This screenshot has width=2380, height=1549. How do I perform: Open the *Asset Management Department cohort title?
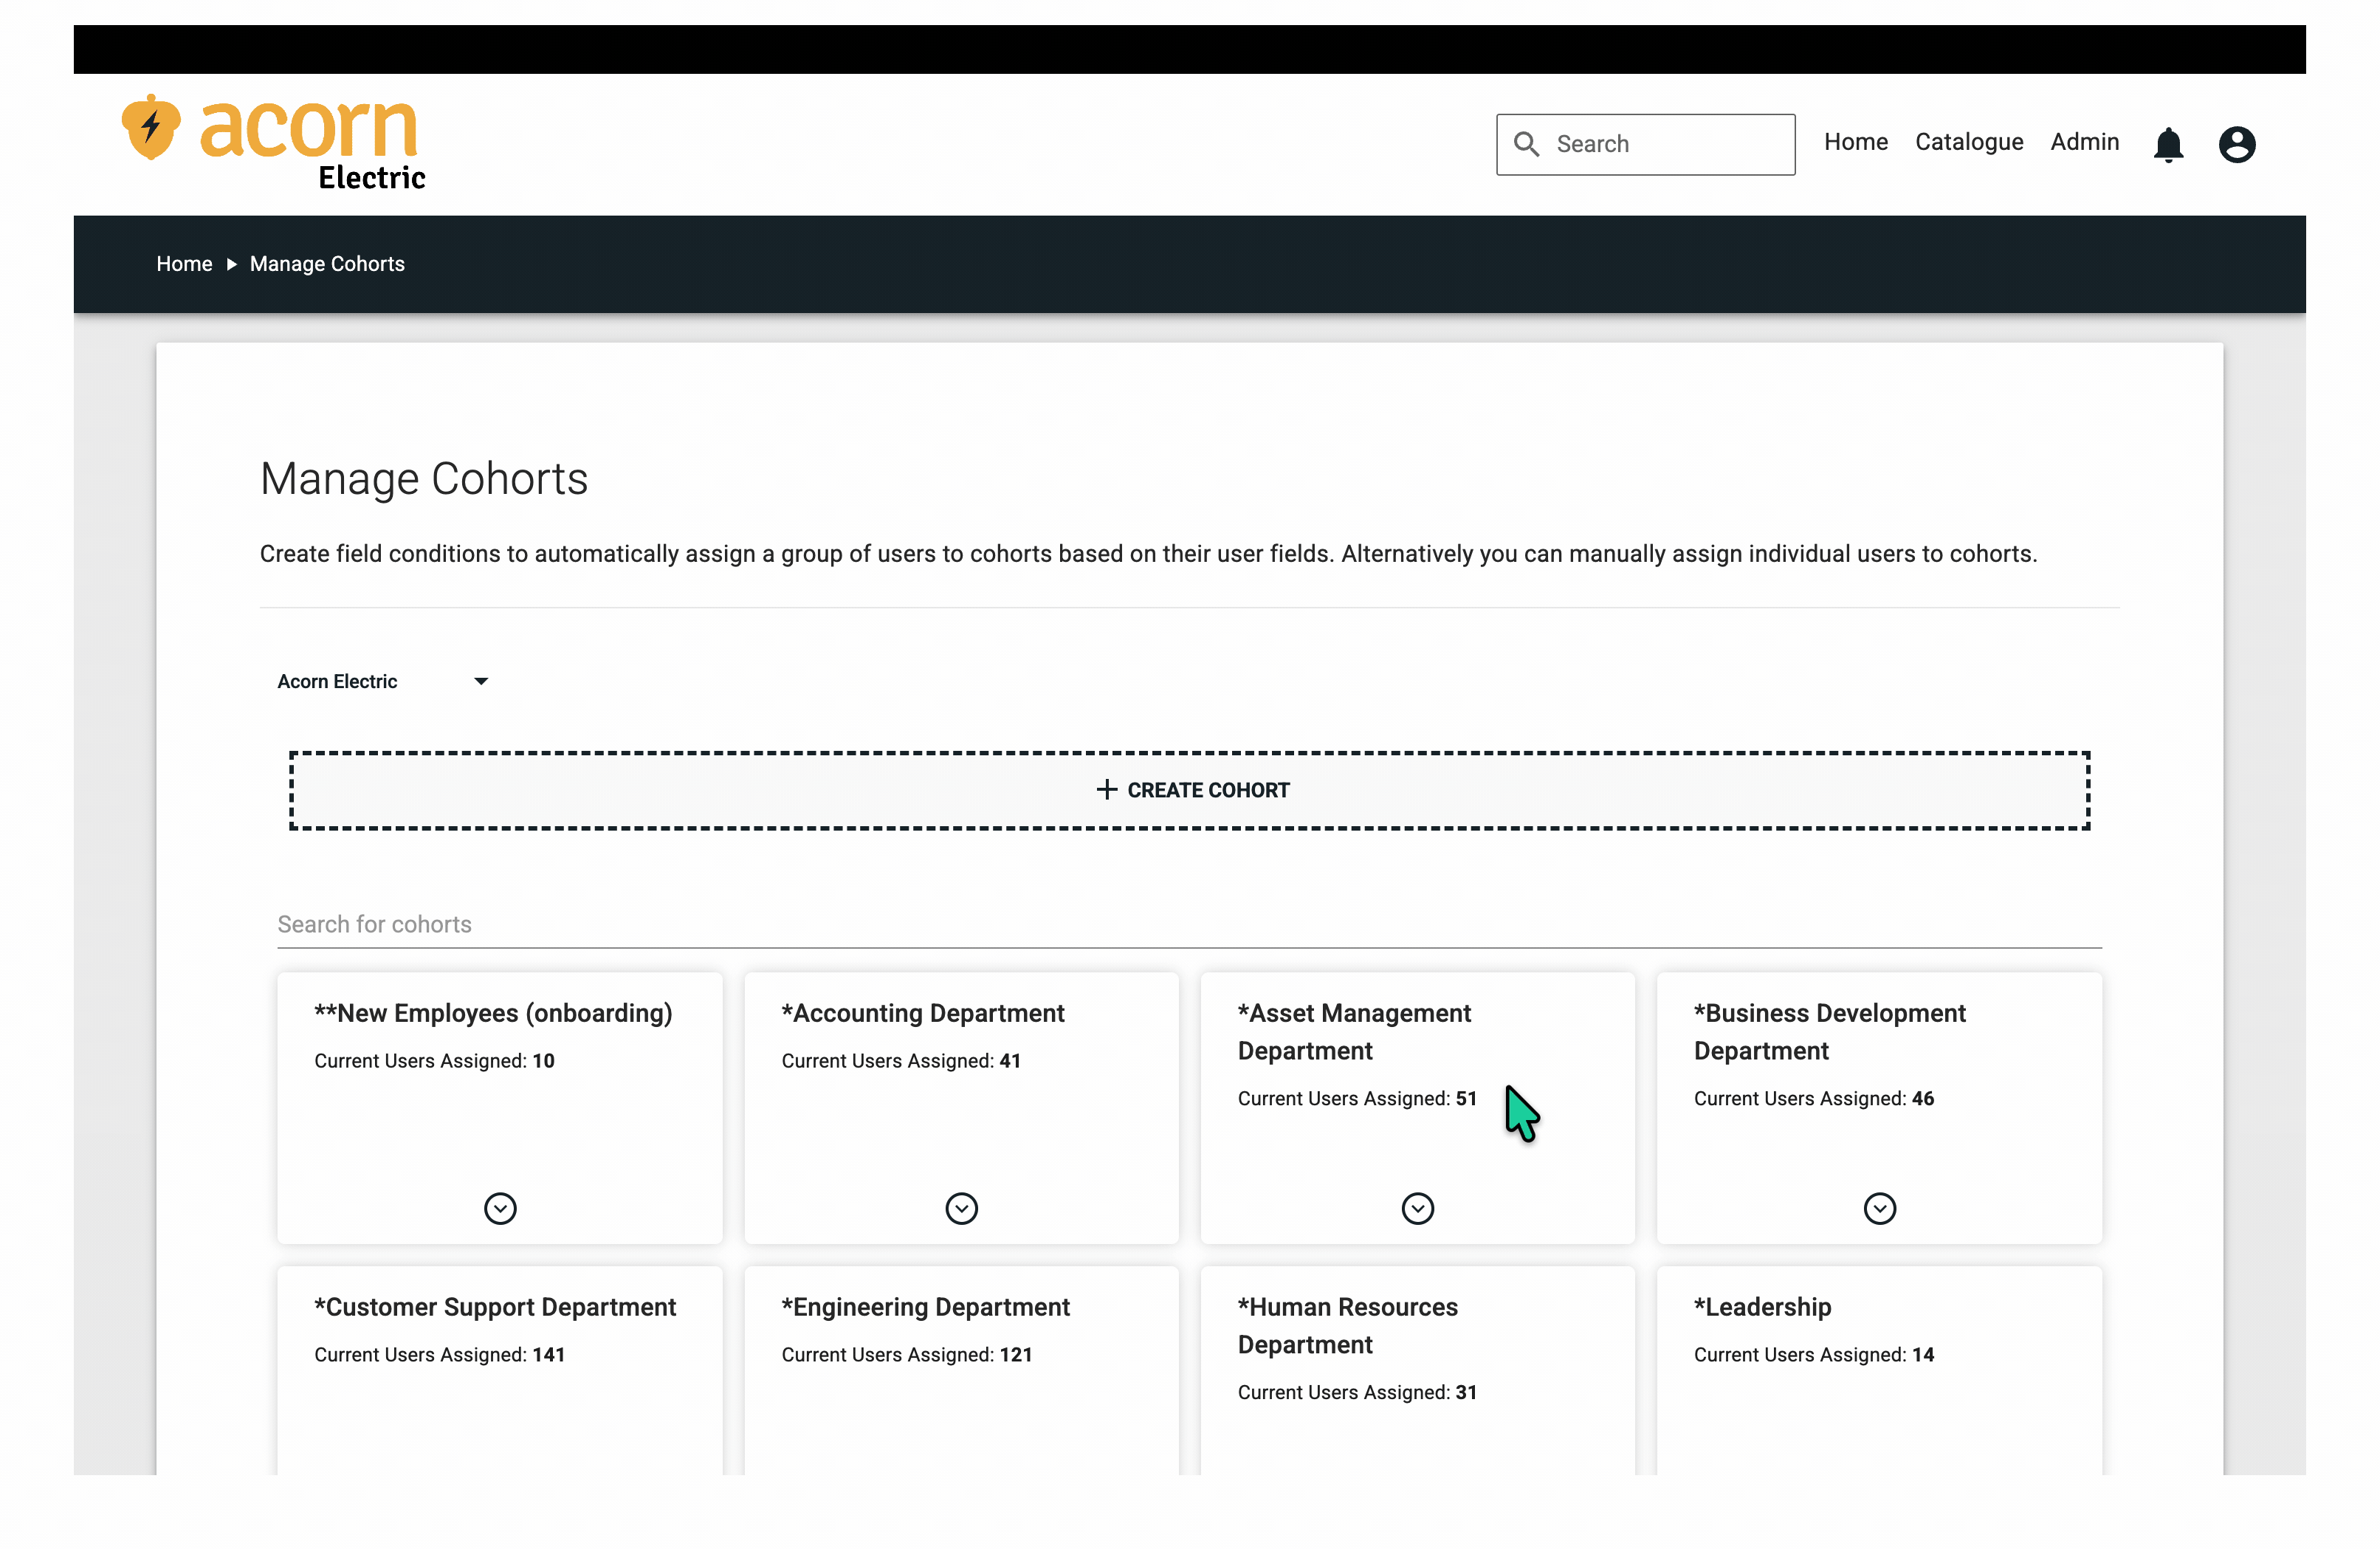(1354, 1032)
